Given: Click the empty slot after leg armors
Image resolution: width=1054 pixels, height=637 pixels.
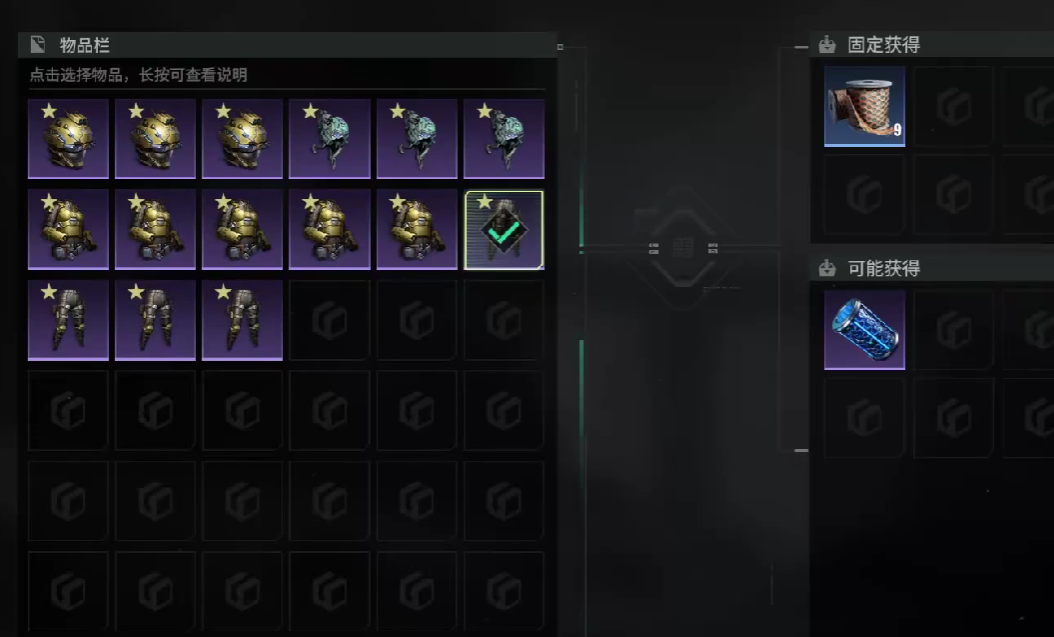Looking at the screenshot, I should point(329,321).
